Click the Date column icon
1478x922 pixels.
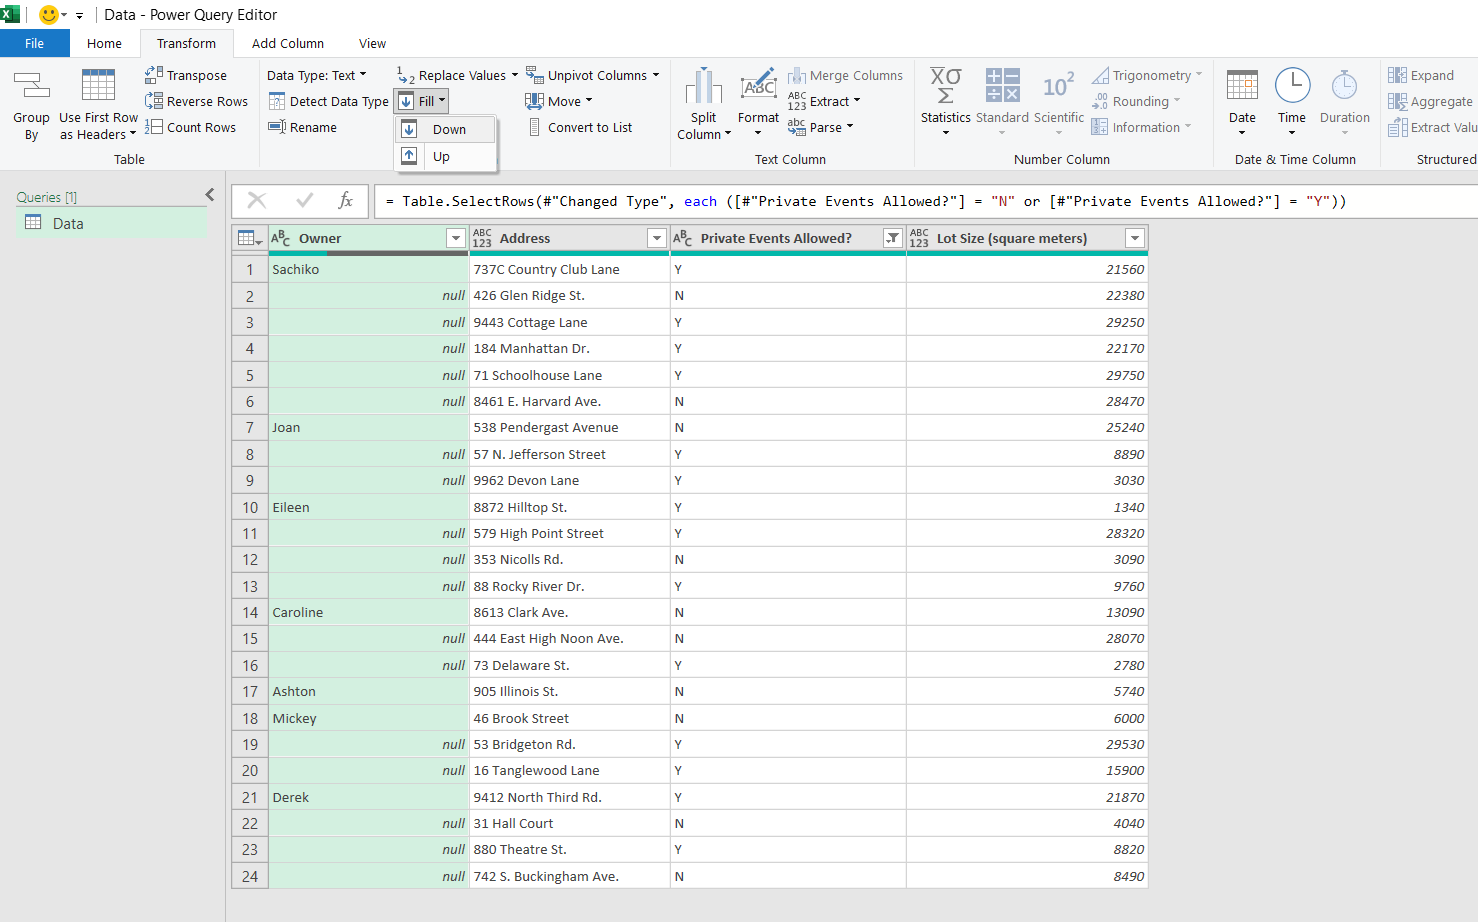(1242, 87)
